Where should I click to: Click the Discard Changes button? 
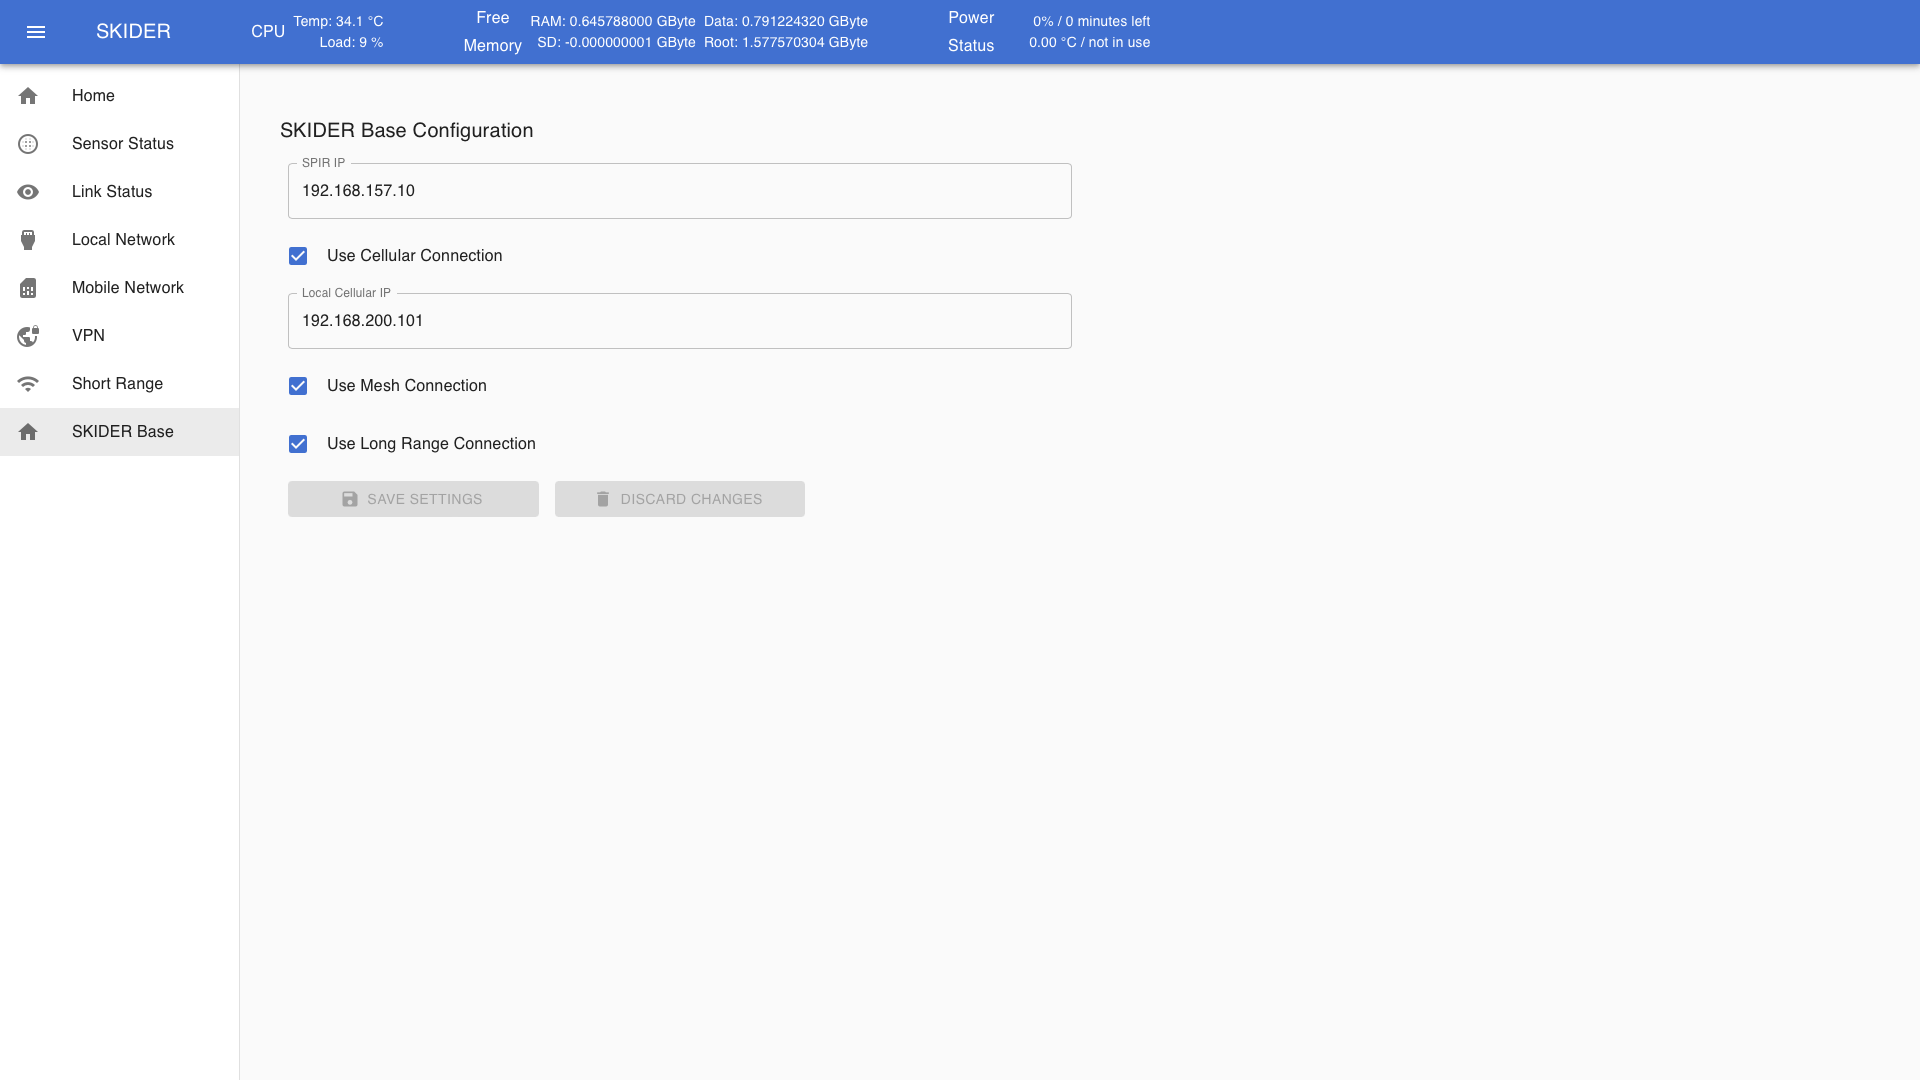tap(680, 499)
